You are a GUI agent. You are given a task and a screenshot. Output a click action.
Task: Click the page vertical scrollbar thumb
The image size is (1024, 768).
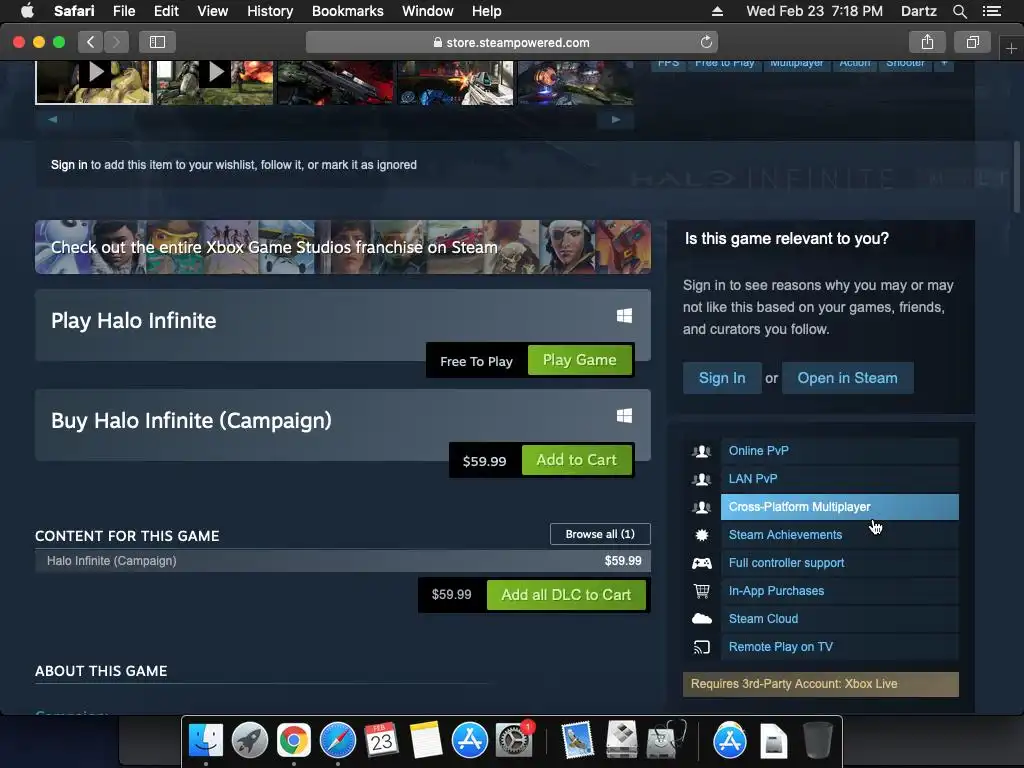point(1016,176)
